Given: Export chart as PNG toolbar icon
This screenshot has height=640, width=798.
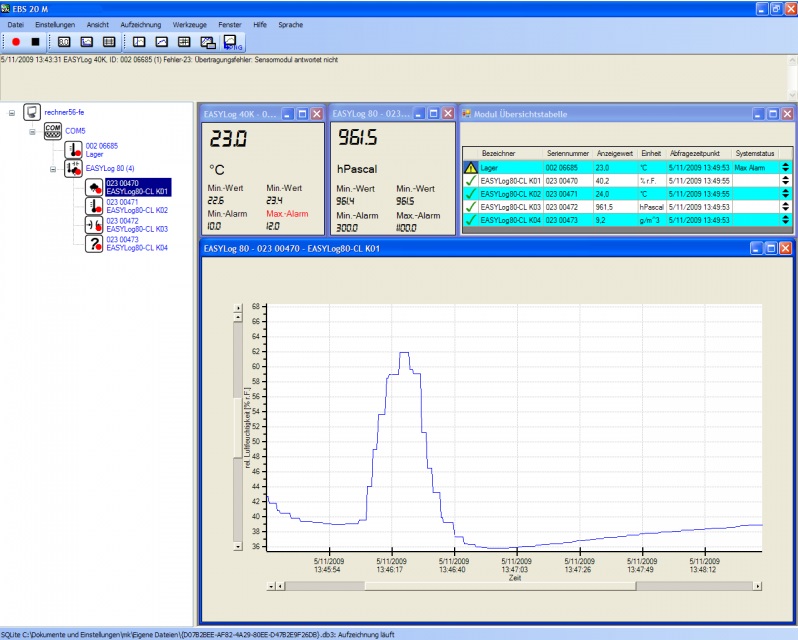Looking at the screenshot, I should [233, 43].
